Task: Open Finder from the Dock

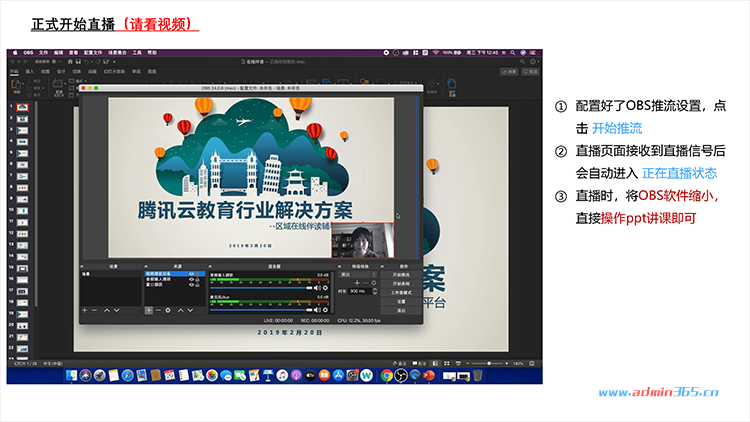Action: (x=71, y=376)
